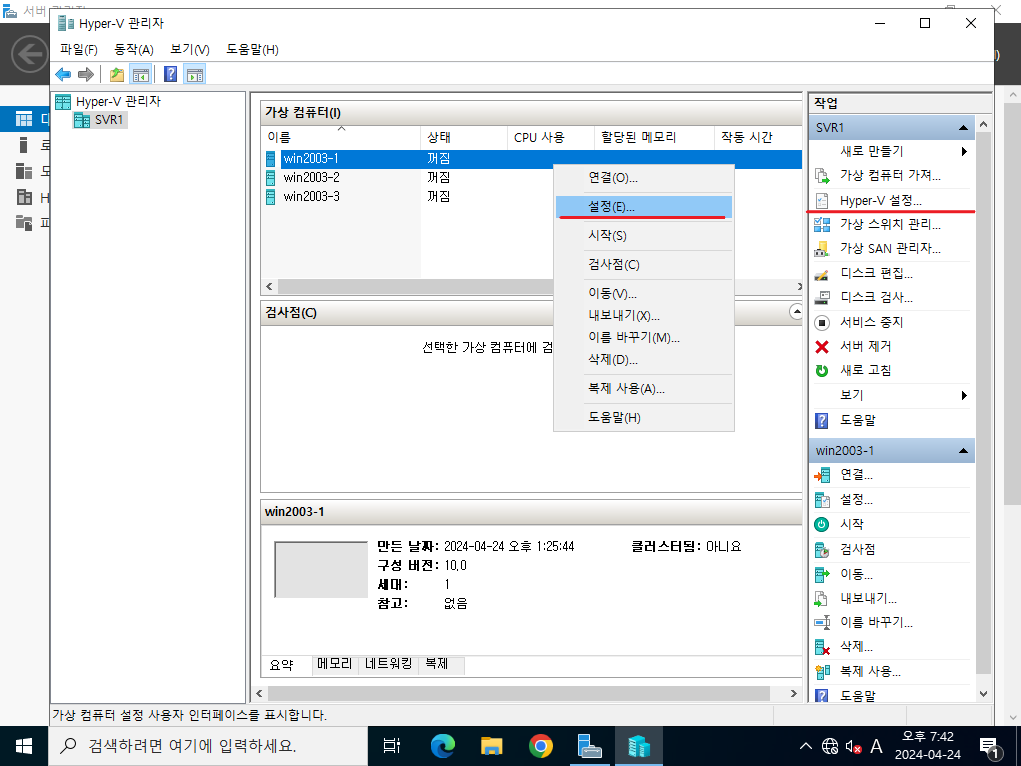The height and width of the screenshot is (766, 1021).
Task: Click the 삭제... action icon in actions pane
Action: point(822,647)
